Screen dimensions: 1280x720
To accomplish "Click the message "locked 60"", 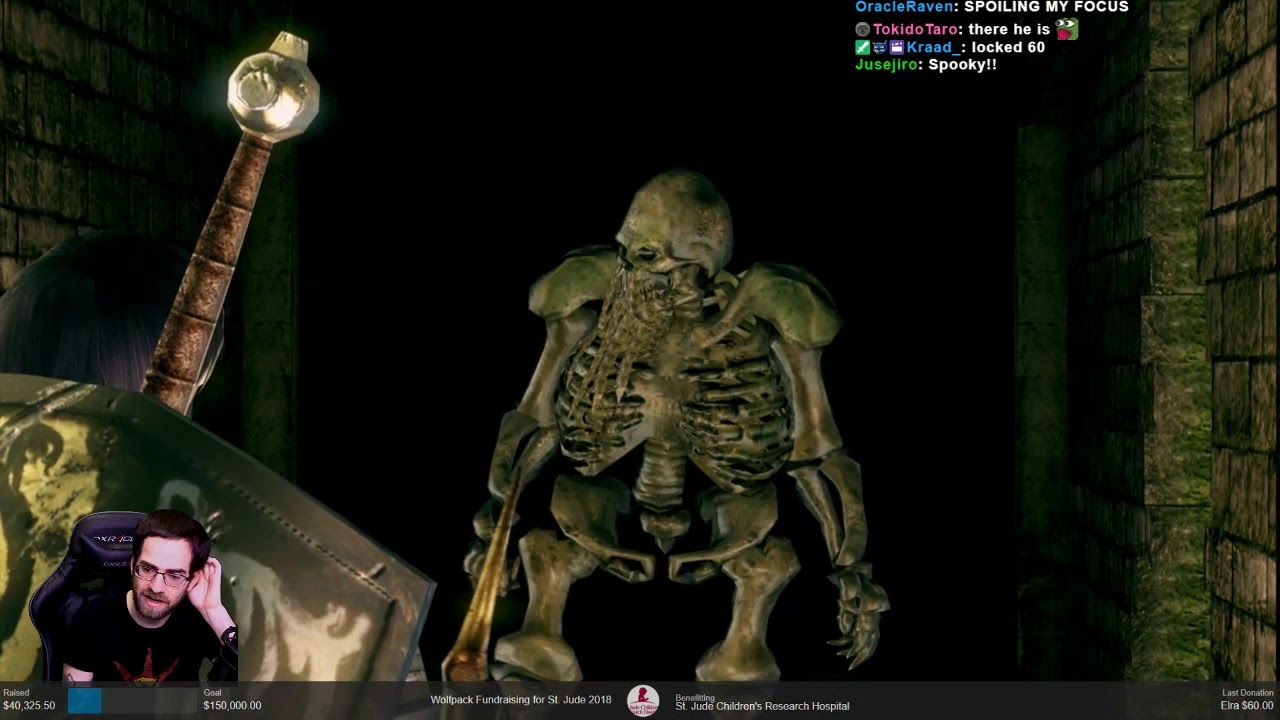I will pyautogui.click(x=1008, y=47).
